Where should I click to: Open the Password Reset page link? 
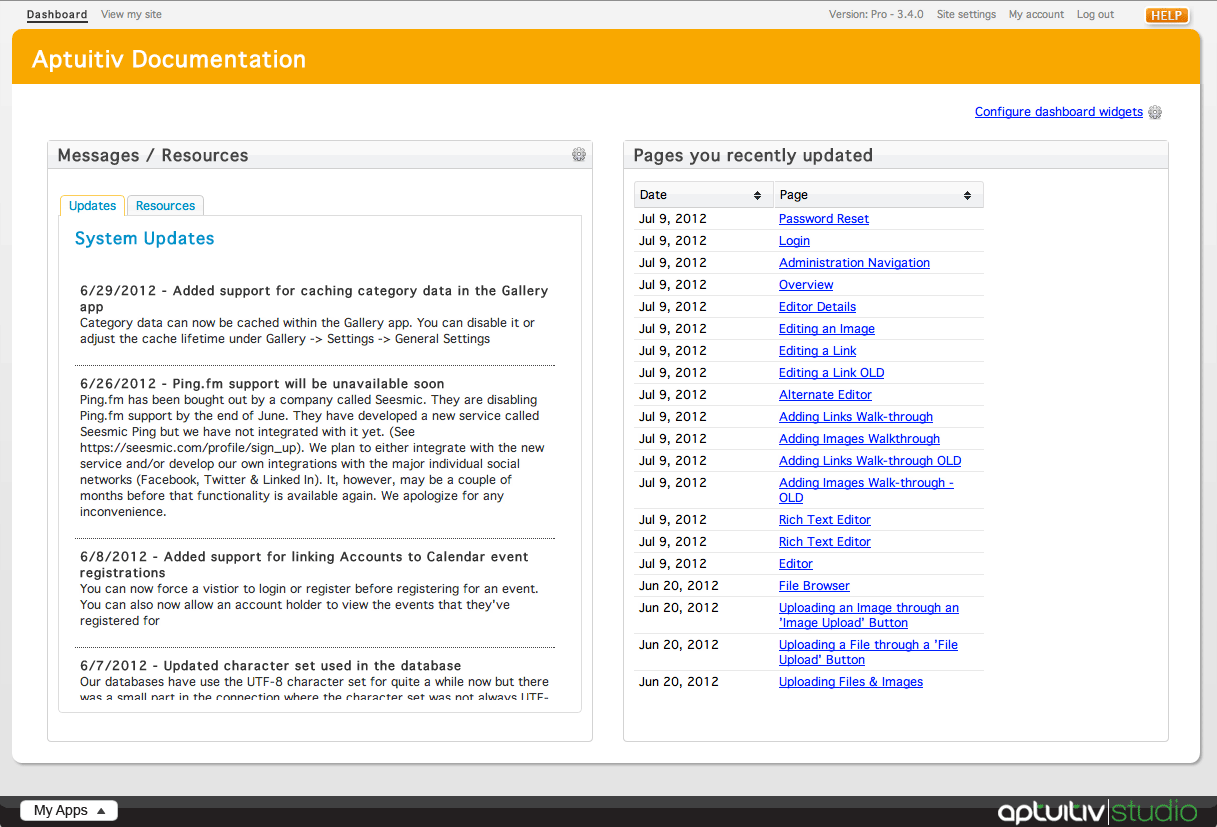tap(824, 219)
